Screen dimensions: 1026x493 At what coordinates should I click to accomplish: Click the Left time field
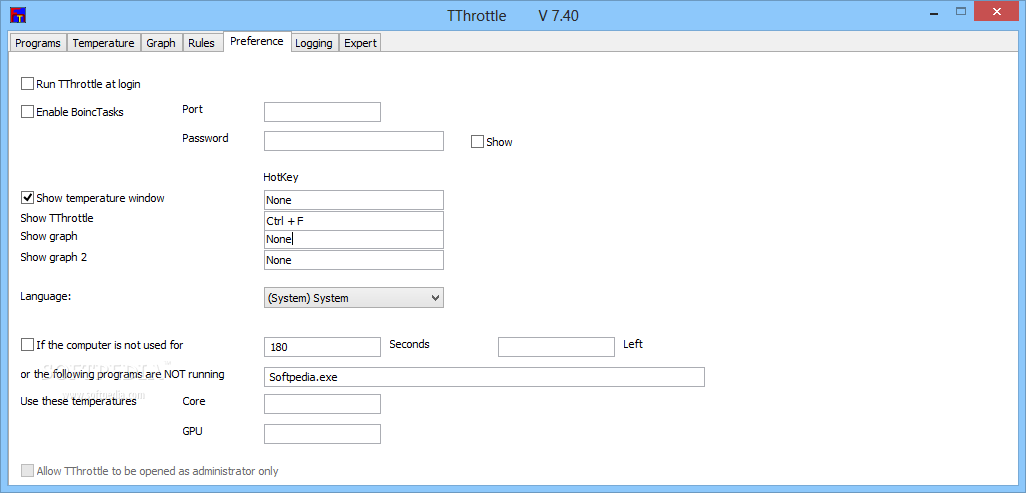pos(556,347)
